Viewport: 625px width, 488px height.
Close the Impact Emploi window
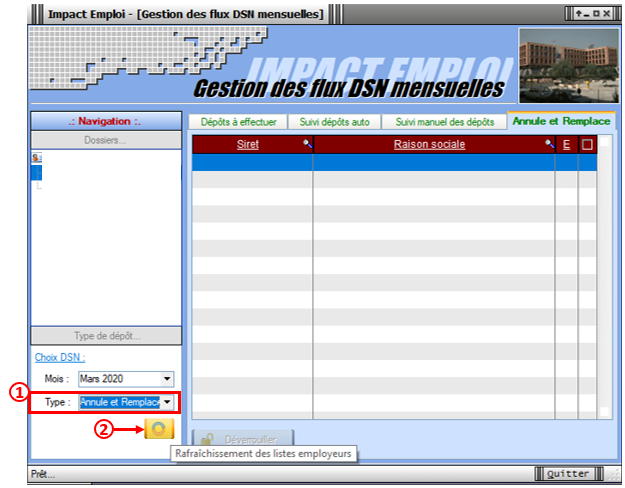coord(607,14)
